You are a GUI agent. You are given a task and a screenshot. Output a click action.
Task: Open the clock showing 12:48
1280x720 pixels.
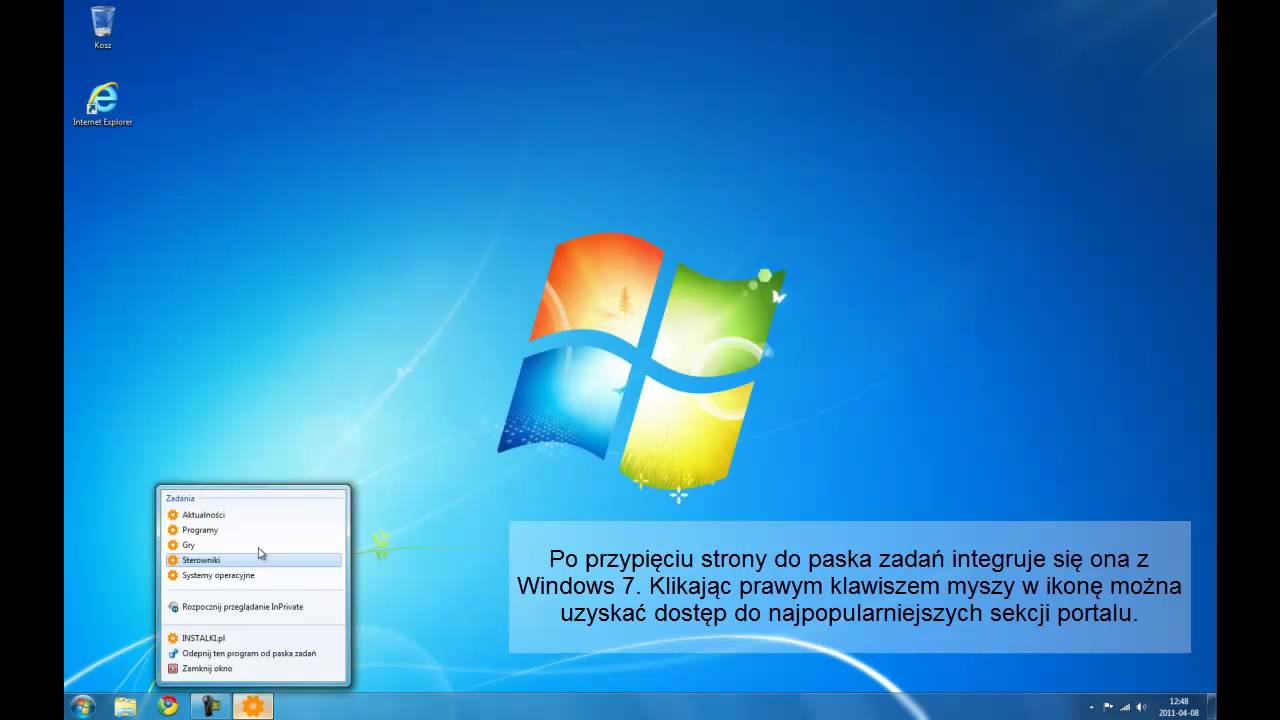pos(1179,707)
